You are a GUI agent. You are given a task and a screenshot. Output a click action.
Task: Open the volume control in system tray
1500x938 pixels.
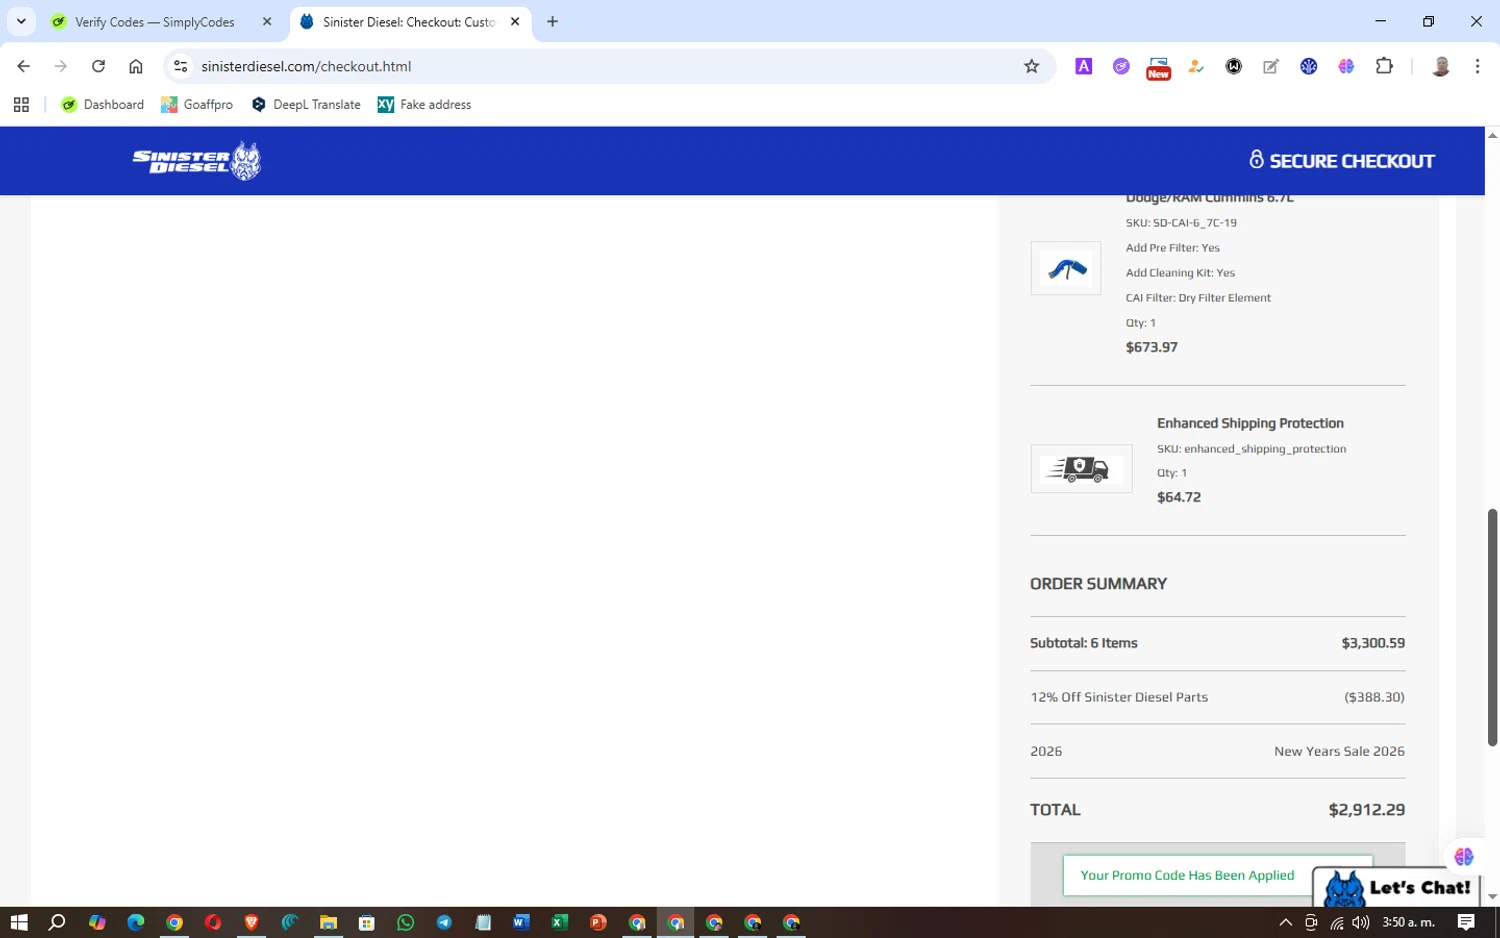point(1360,922)
